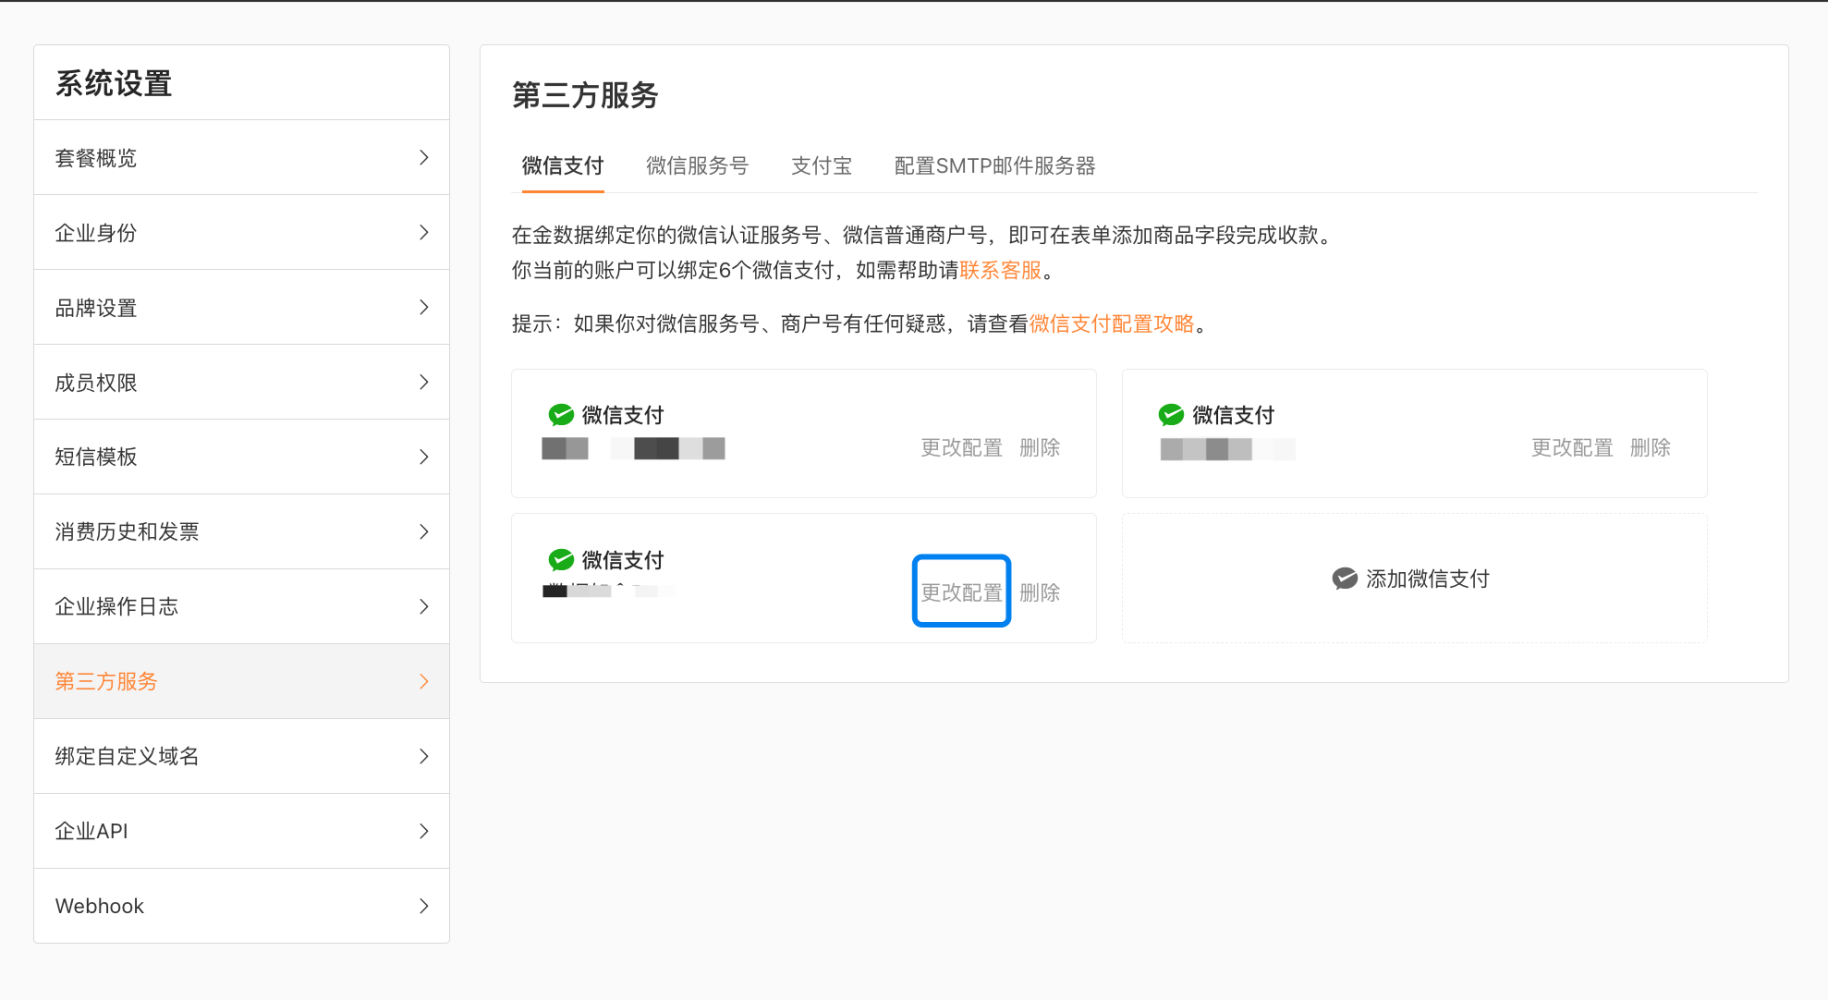Expand 绑定自定义域名 chevron arrow

coord(424,756)
